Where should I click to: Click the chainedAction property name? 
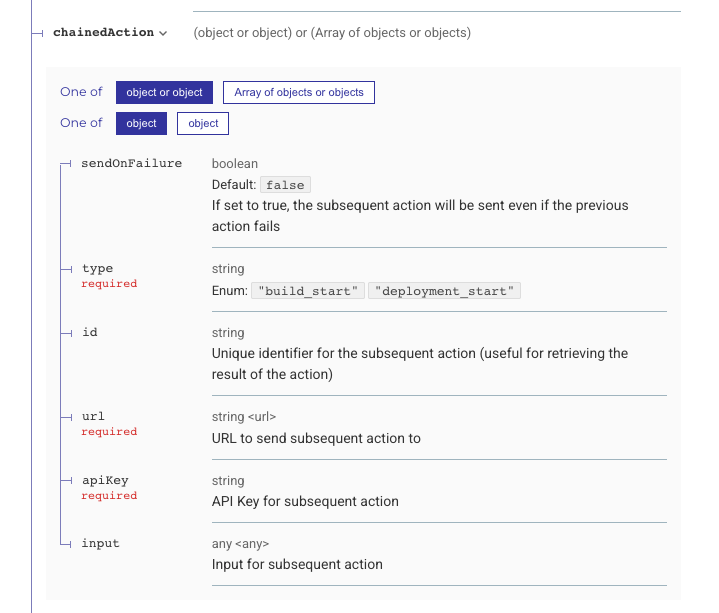tap(104, 33)
